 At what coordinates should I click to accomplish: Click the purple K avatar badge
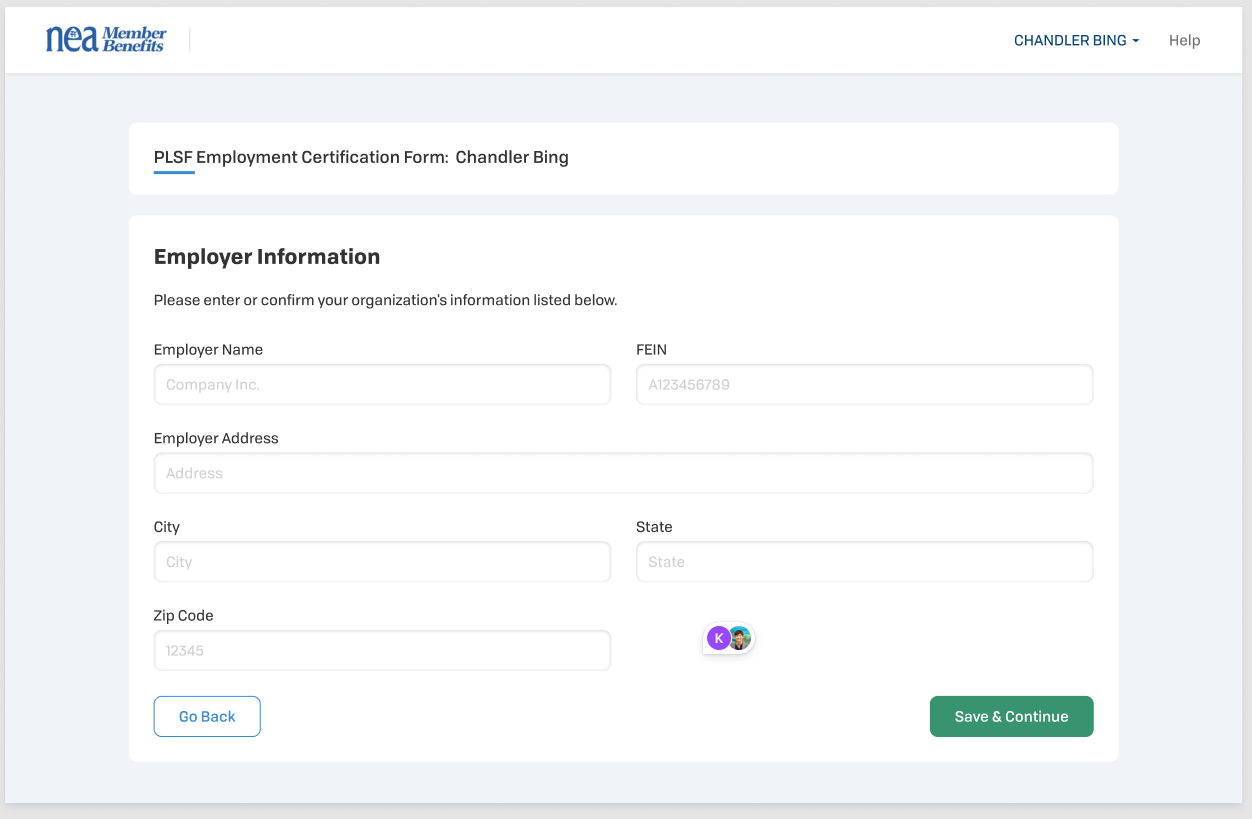point(717,638)
